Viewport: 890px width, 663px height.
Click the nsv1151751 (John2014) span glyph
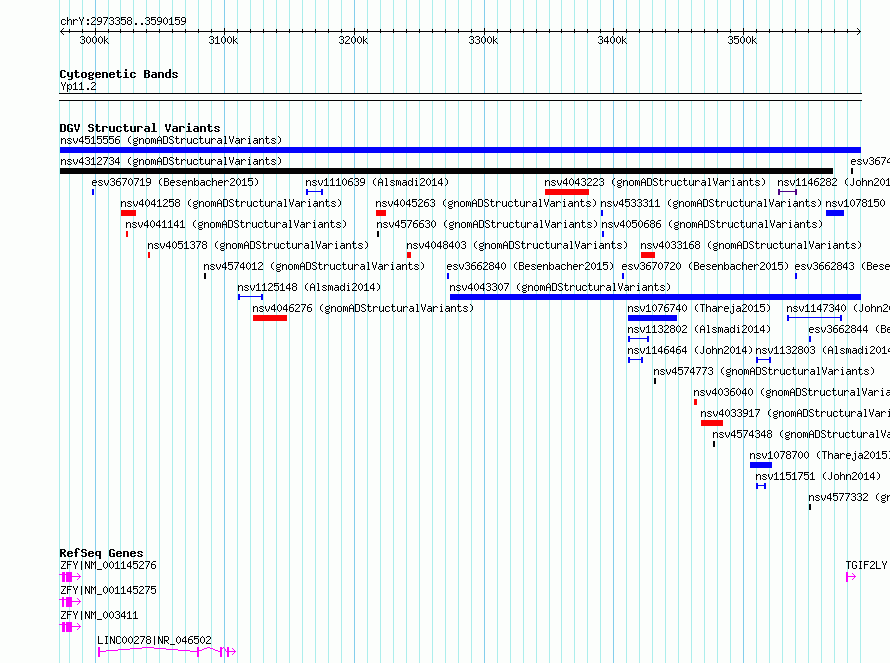click(761, 486)
